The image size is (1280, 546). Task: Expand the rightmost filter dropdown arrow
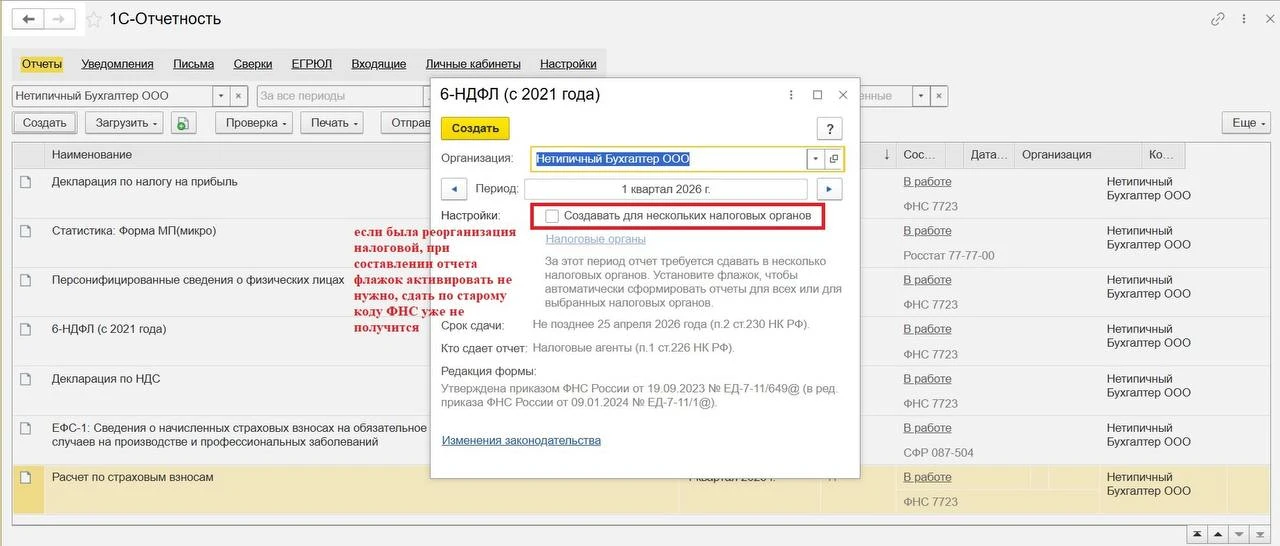[920, 96]
